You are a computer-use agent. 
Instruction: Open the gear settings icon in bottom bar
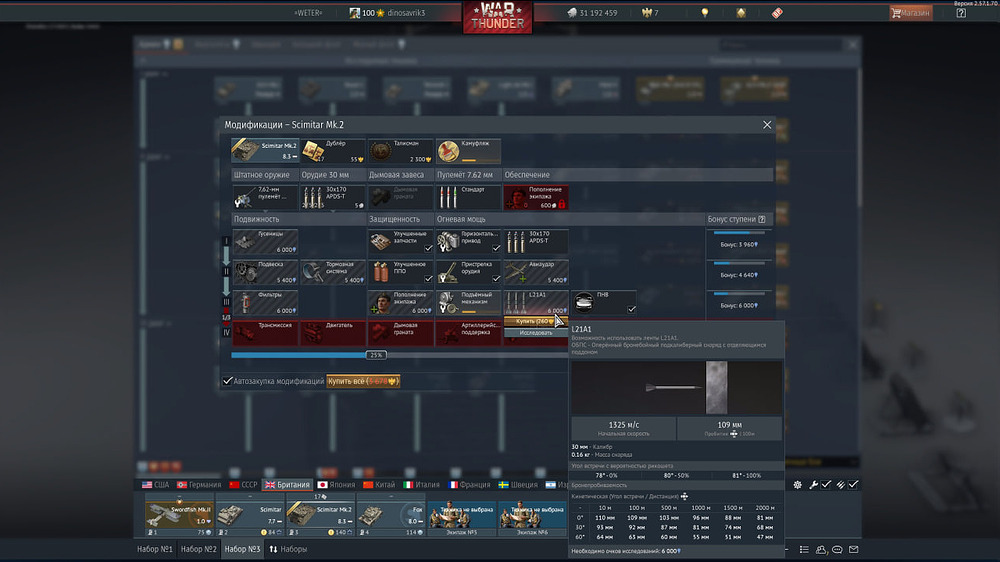tap(797, 485)
